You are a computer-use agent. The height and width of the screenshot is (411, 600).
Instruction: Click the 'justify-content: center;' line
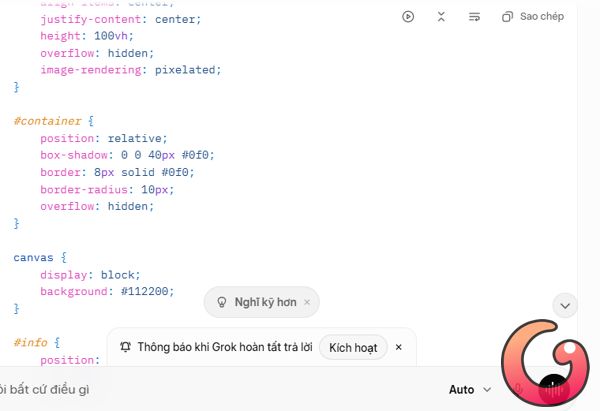(121, 19)
